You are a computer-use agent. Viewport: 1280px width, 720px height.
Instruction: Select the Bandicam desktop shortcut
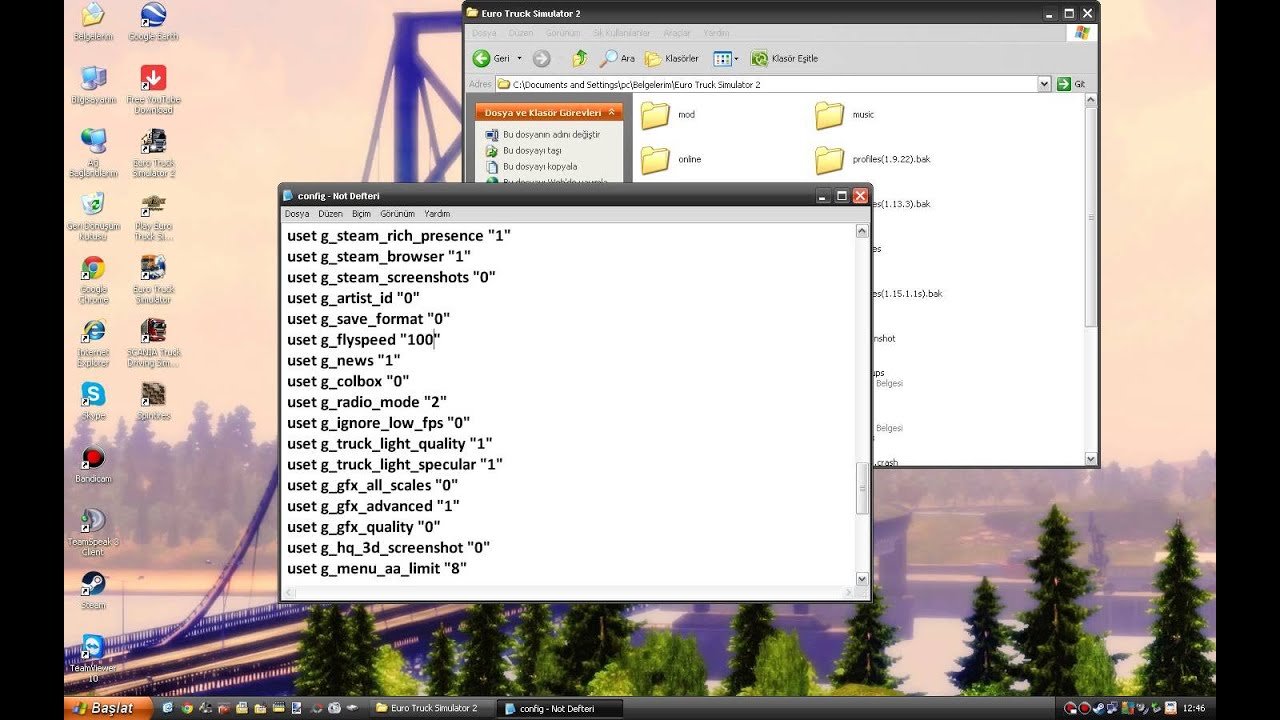[x=93, y=465]
